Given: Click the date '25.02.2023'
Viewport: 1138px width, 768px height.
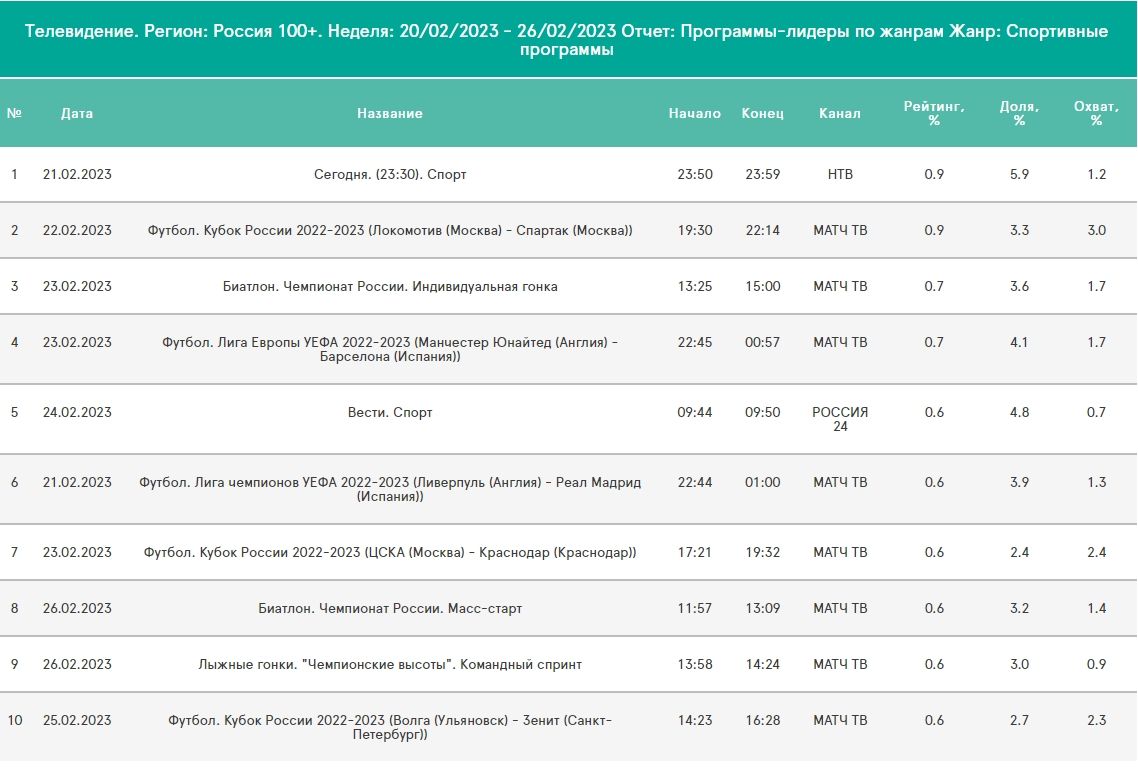Looking at the screenshot, I should tap(77, 720).
